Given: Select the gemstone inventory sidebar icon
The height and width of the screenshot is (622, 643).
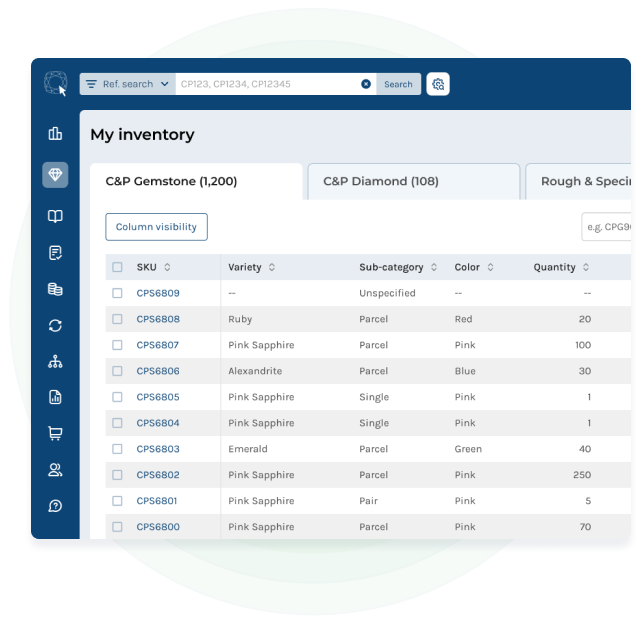Looking at the screenshot, I should 55,175.
